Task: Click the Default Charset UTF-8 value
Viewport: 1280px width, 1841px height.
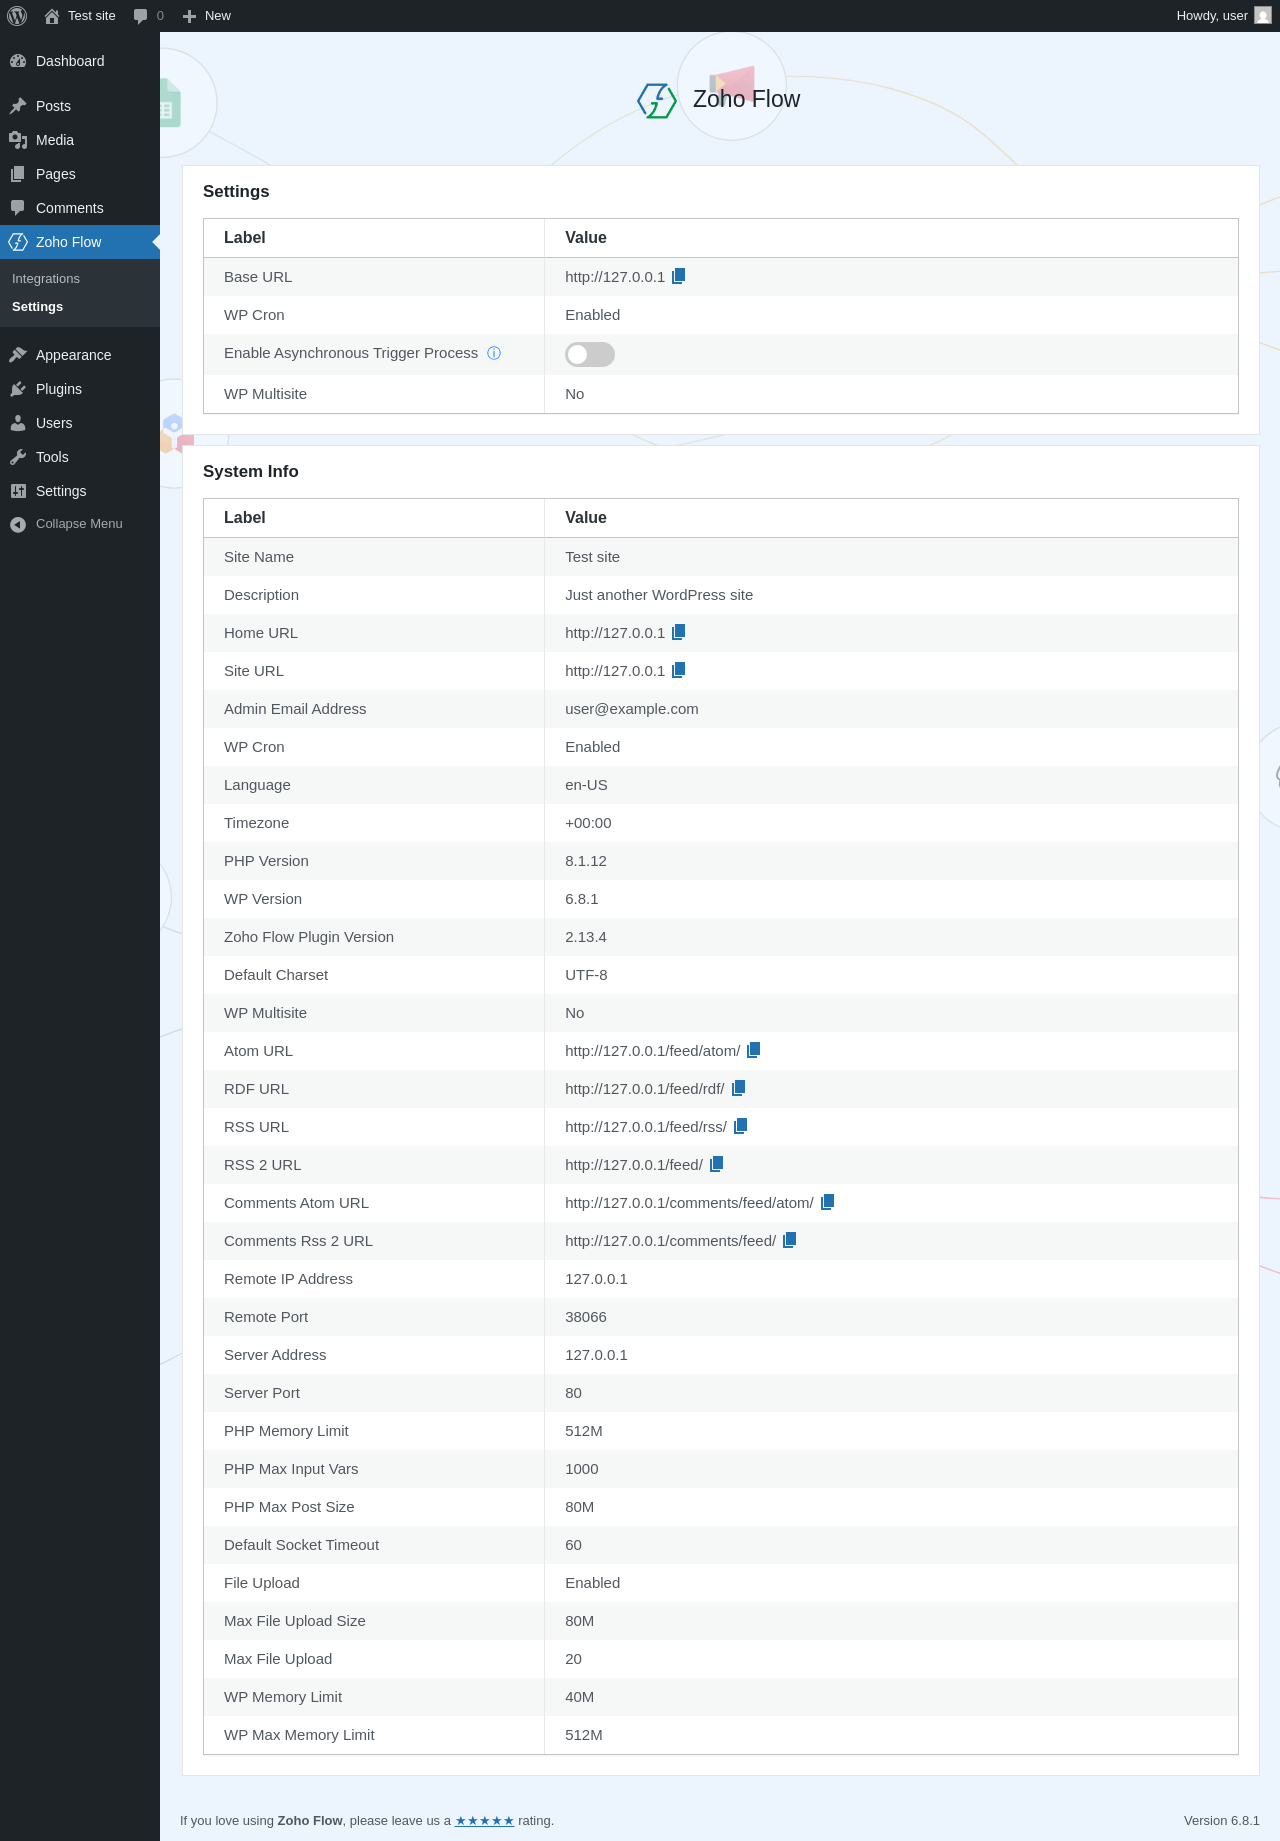Action: point(586,975)
